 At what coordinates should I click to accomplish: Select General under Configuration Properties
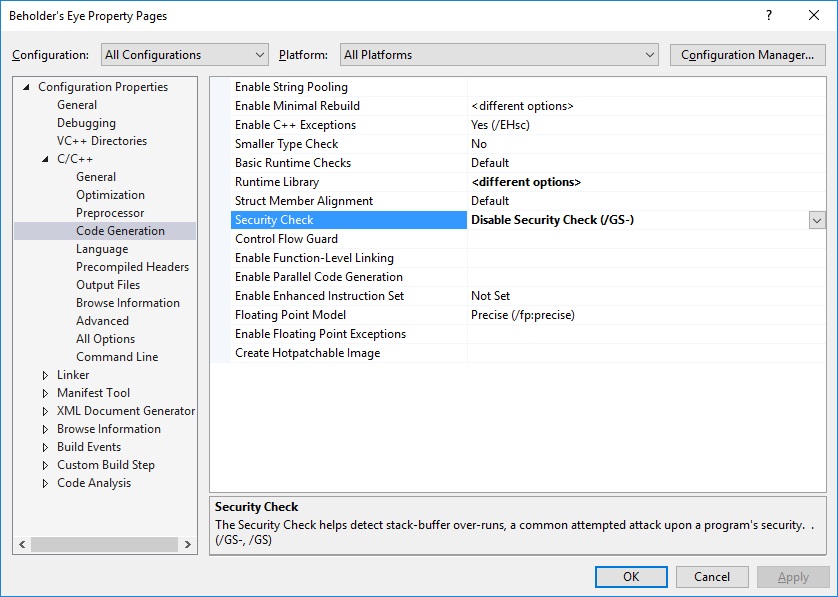(77, 105)
